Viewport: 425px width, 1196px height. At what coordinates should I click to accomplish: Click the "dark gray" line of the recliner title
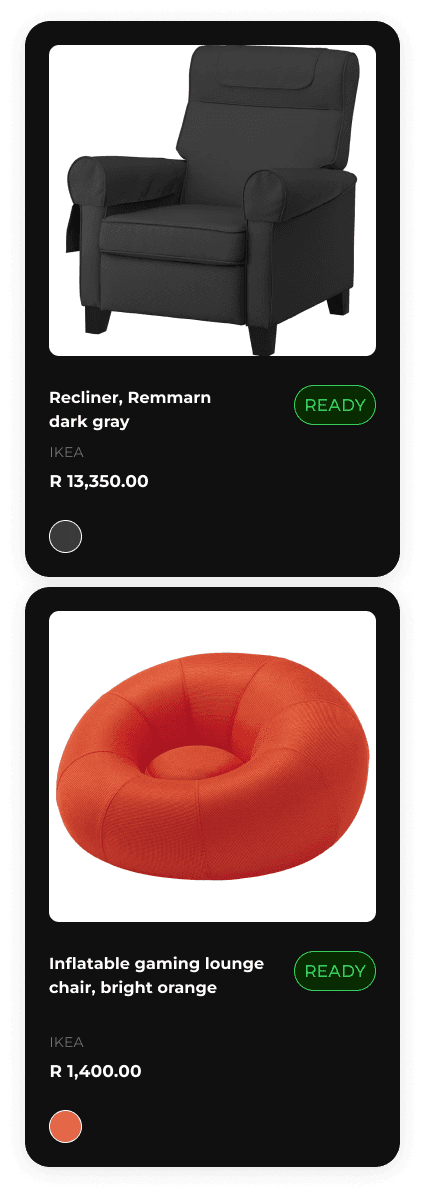(89, 422)
